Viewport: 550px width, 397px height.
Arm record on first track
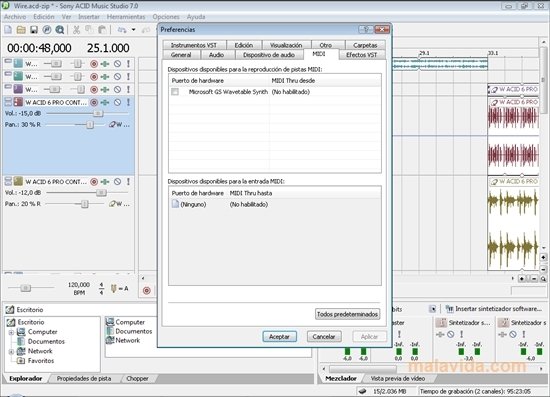[94, 64]
